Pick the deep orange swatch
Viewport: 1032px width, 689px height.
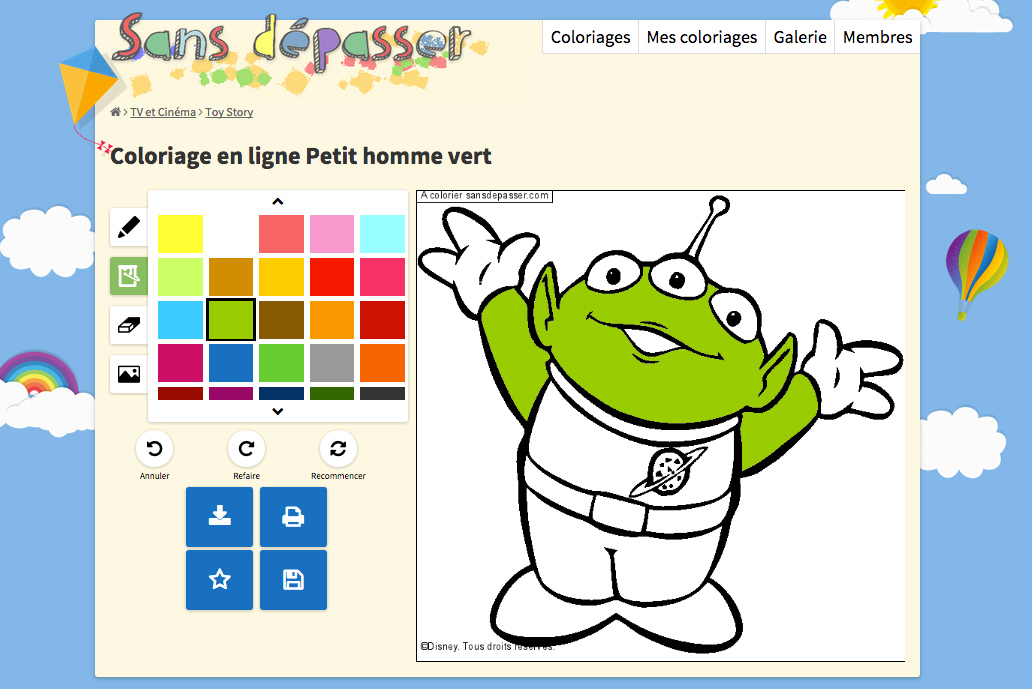point(382,363)
